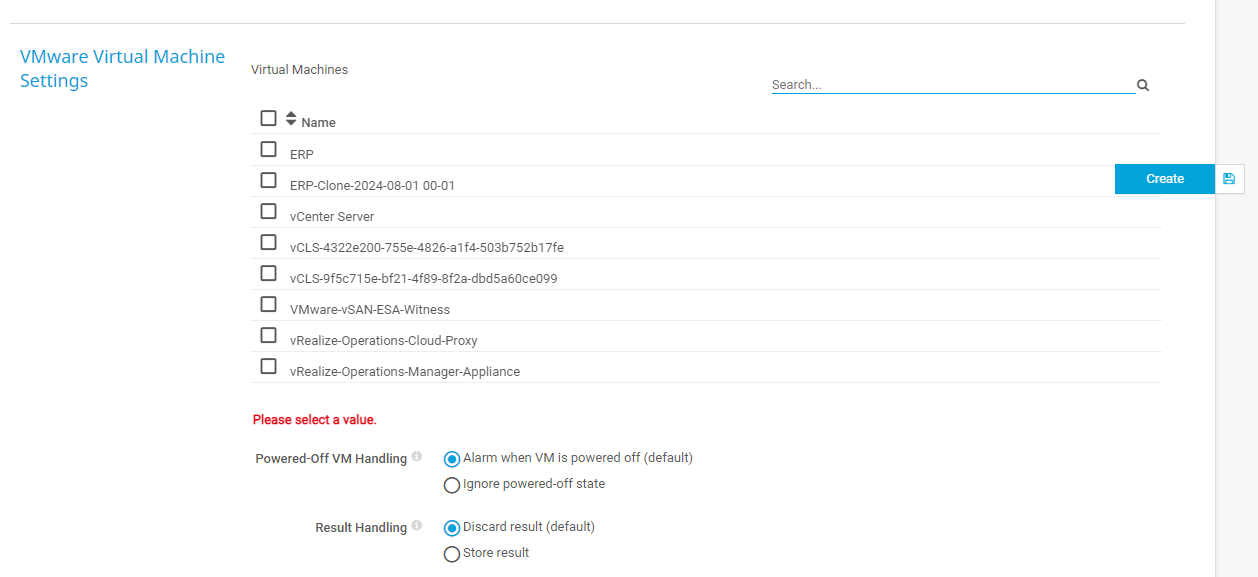Click the ERP-Clone-2024-08-01 00-01 name
The height and width of the screenshot is (577, 1258).
pyautogui.click(x=372, y=186)
